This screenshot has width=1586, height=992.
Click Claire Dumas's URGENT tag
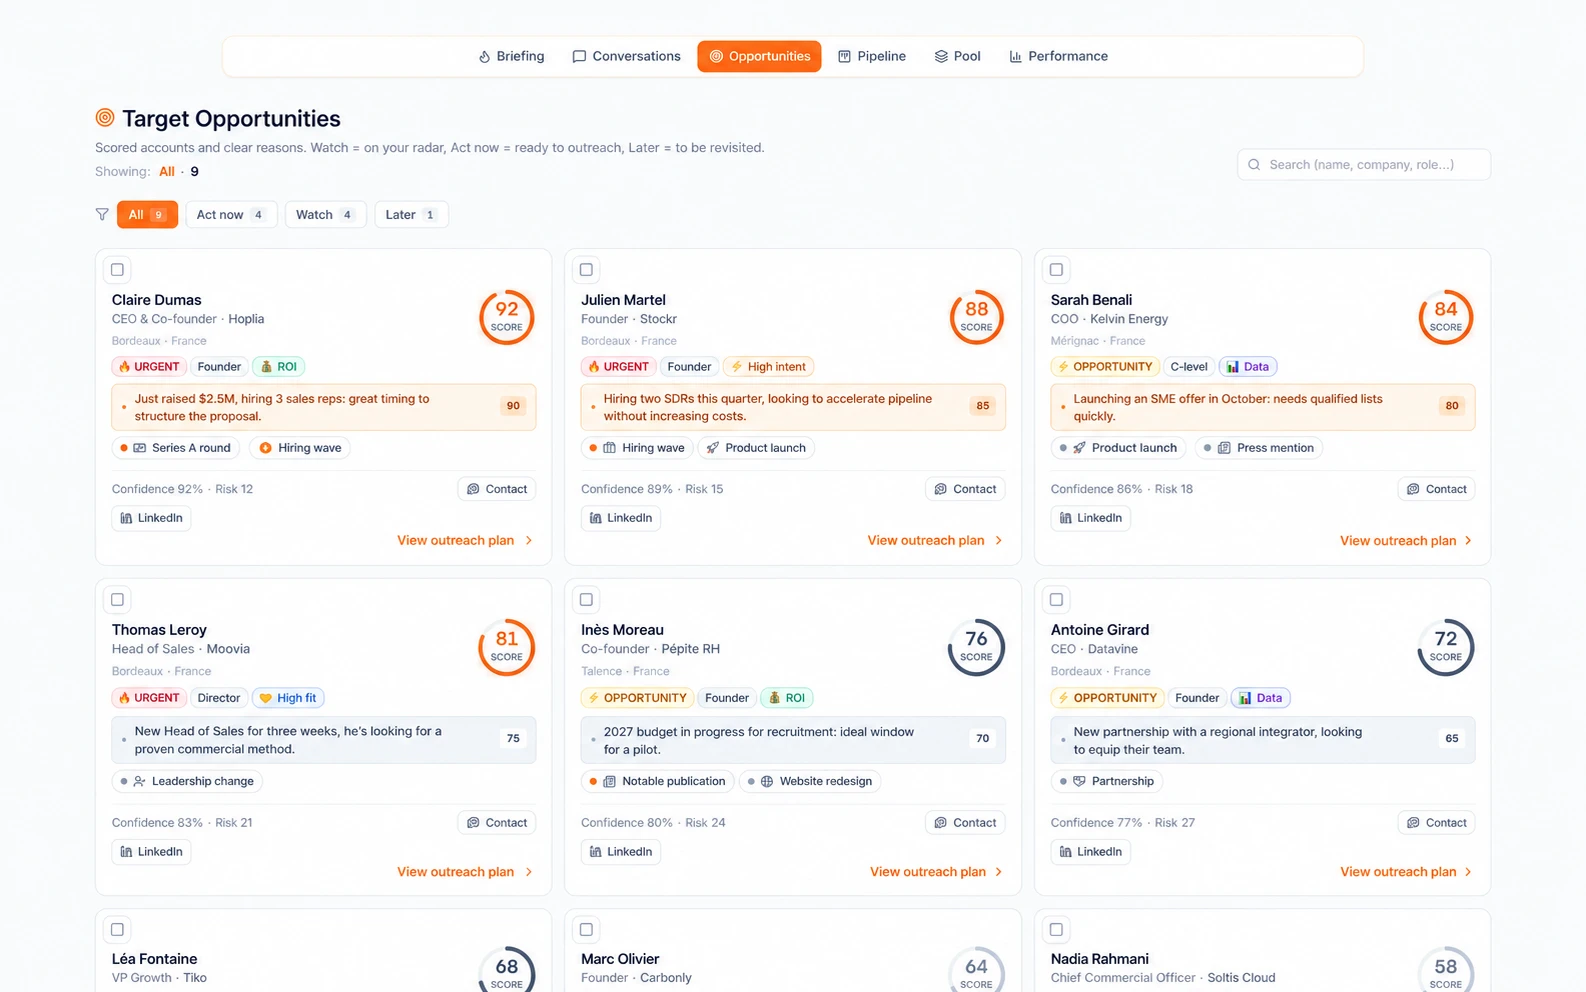click(149, 367)
